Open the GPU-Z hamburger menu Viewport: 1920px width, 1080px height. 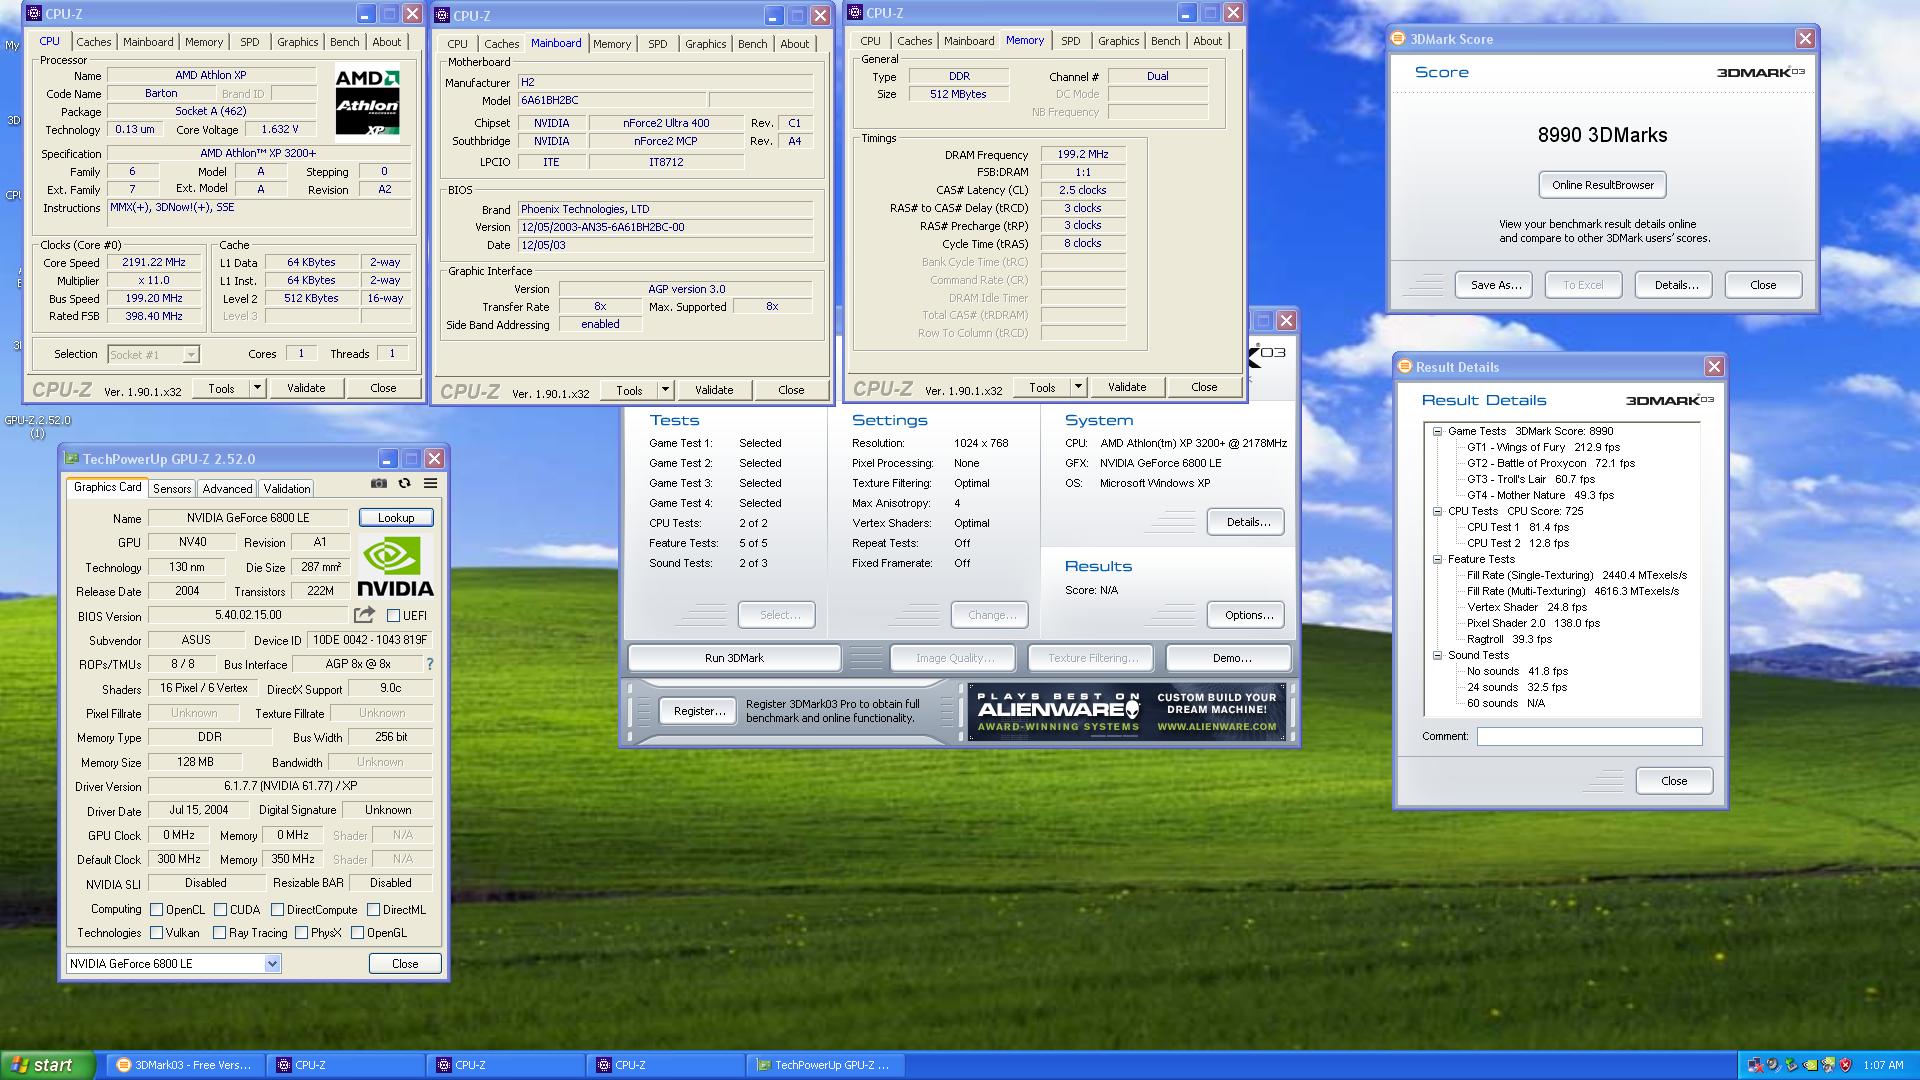click(431, 484)
